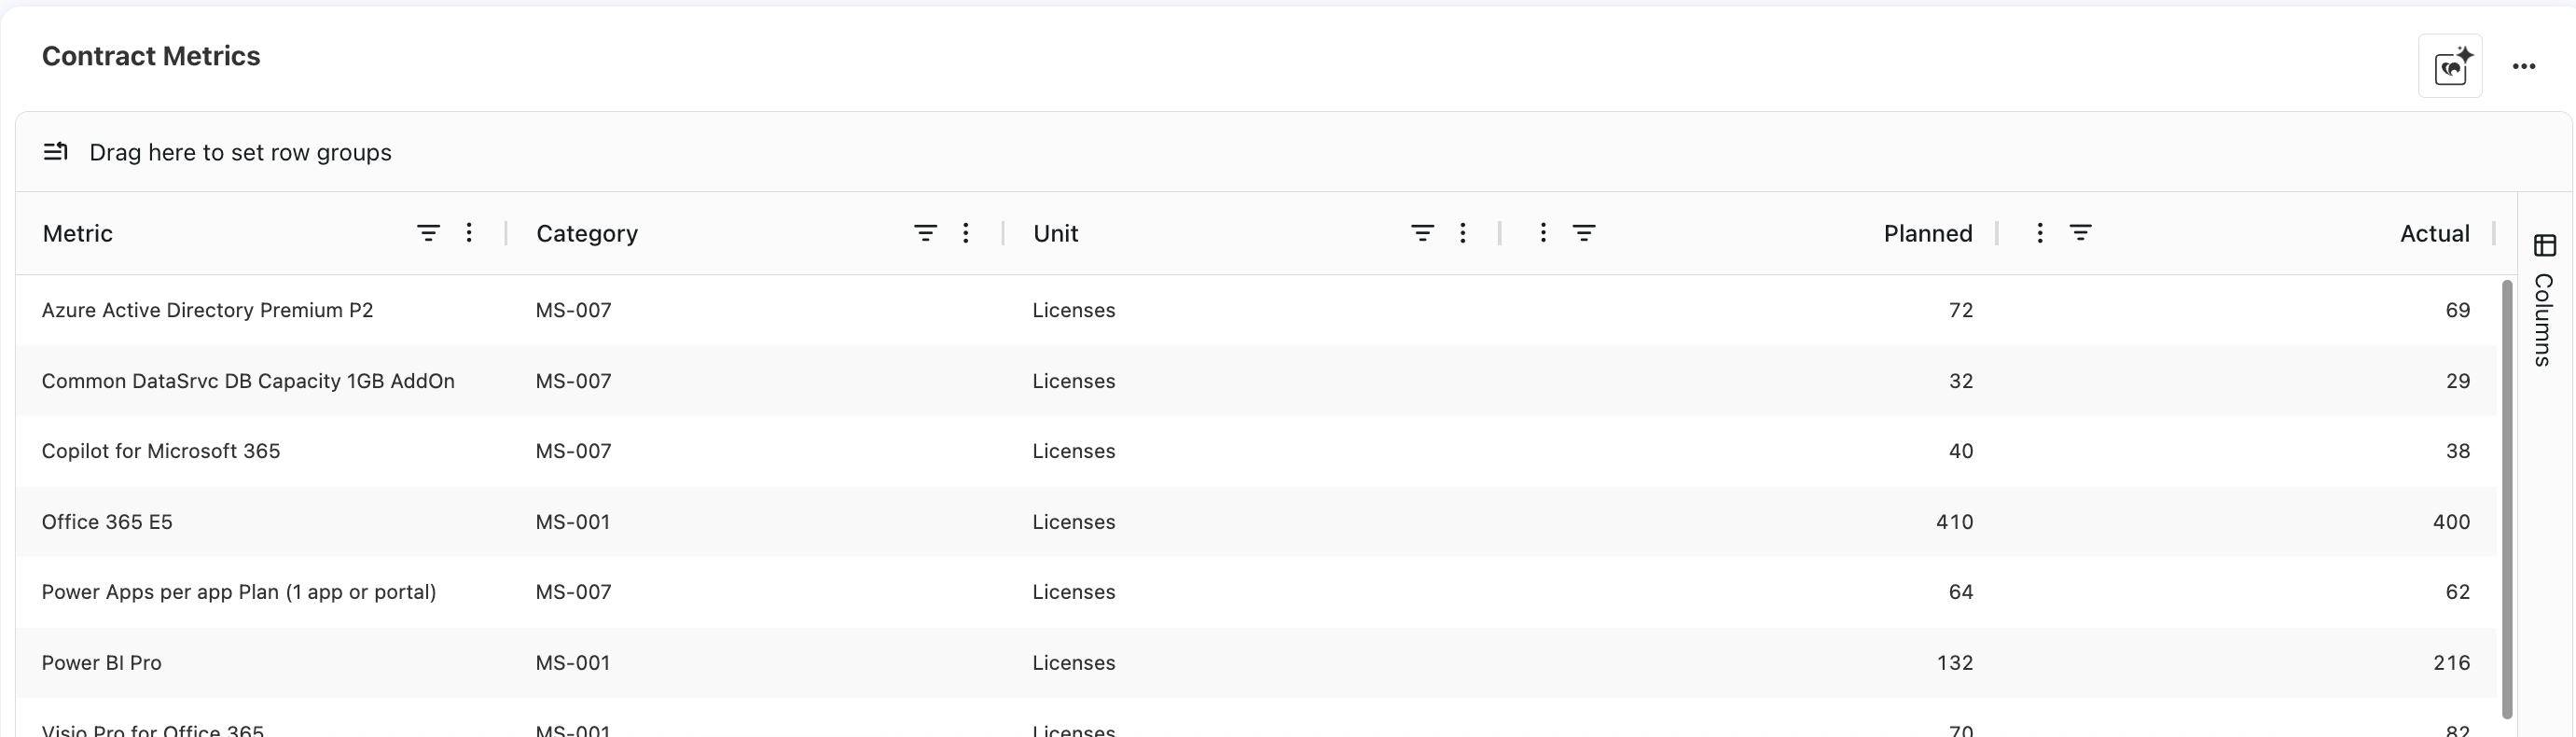Viewport: 2576px width, 737px height.
Task: Open the Unit column three-dot menu
Action: 1463,233
